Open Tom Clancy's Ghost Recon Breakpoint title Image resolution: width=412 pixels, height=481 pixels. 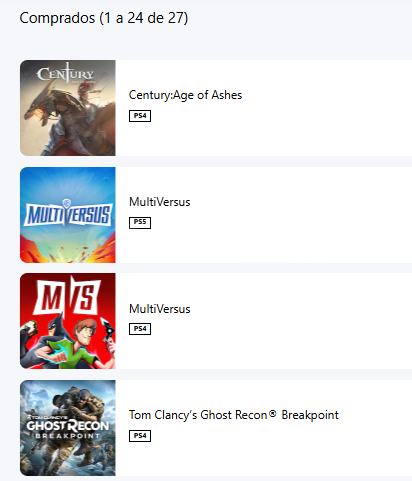click(234, 415)
